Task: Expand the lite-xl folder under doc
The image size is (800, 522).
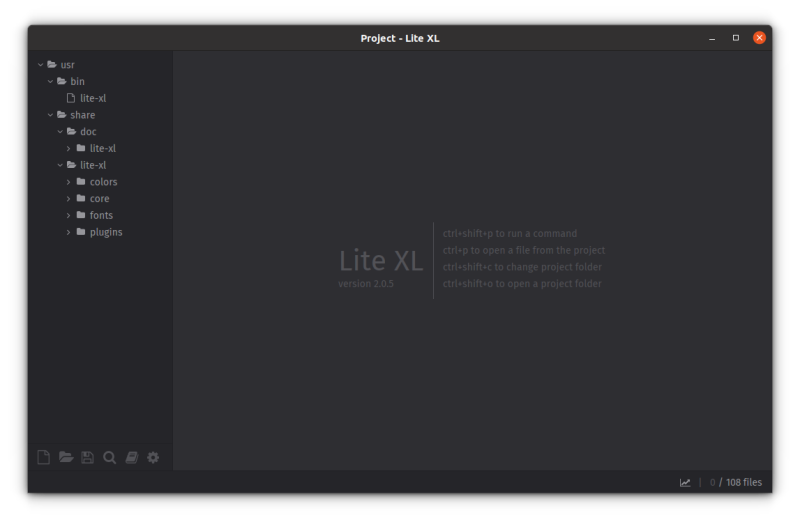Action: [69, 148]
